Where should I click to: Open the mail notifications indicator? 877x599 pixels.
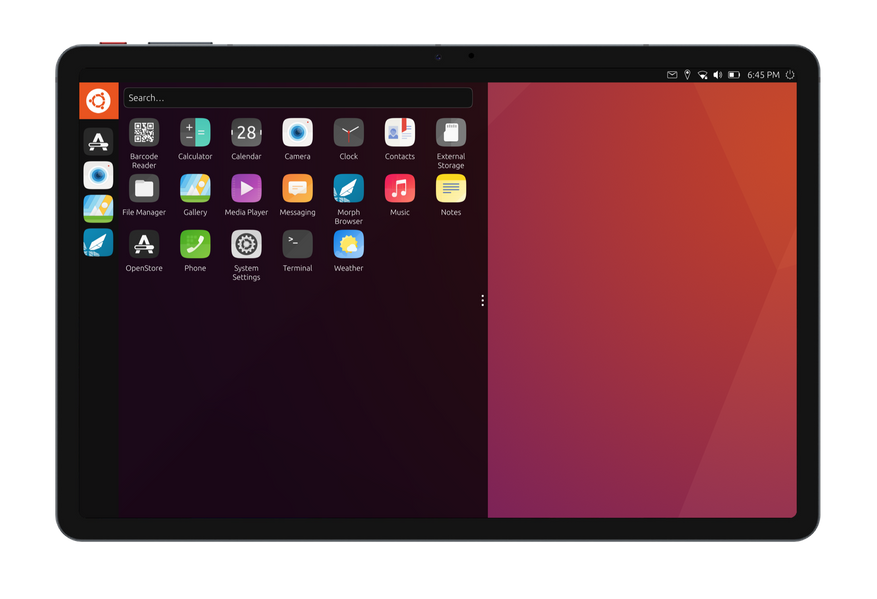(672, 75)
